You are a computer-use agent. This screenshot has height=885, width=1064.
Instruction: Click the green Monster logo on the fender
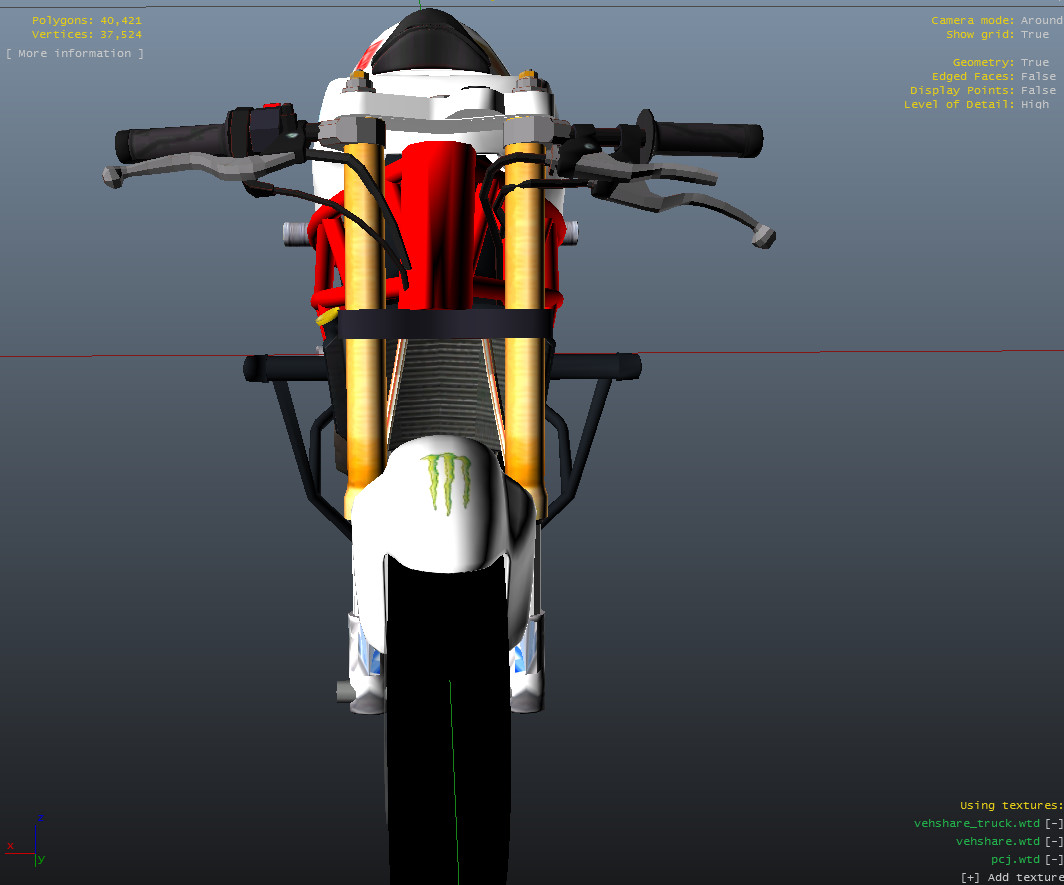[446, 483]
